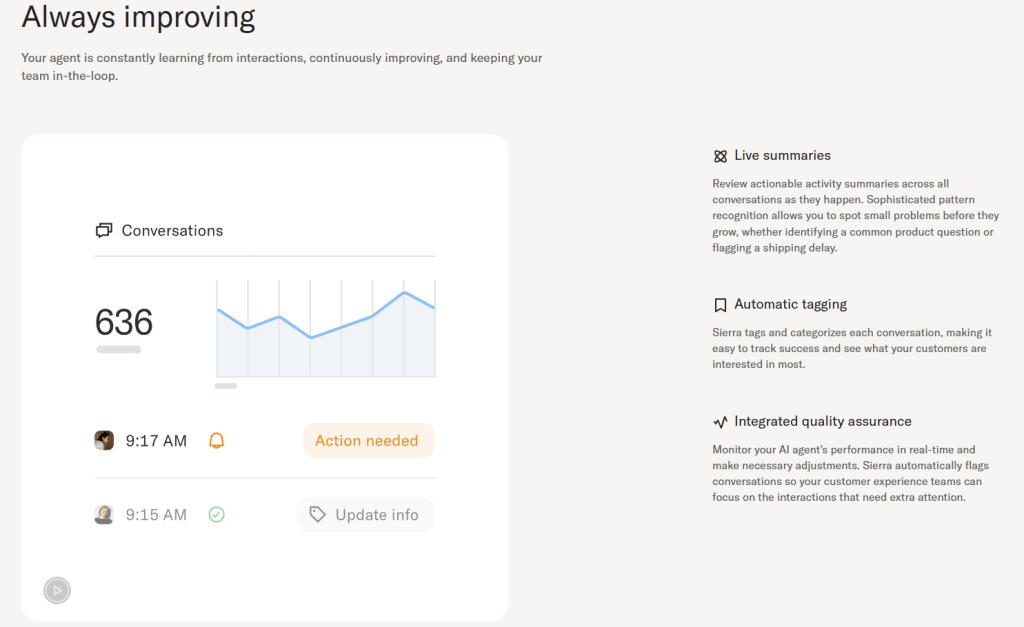Click the Integrated quality assurance pulse icon

(720, 422)
